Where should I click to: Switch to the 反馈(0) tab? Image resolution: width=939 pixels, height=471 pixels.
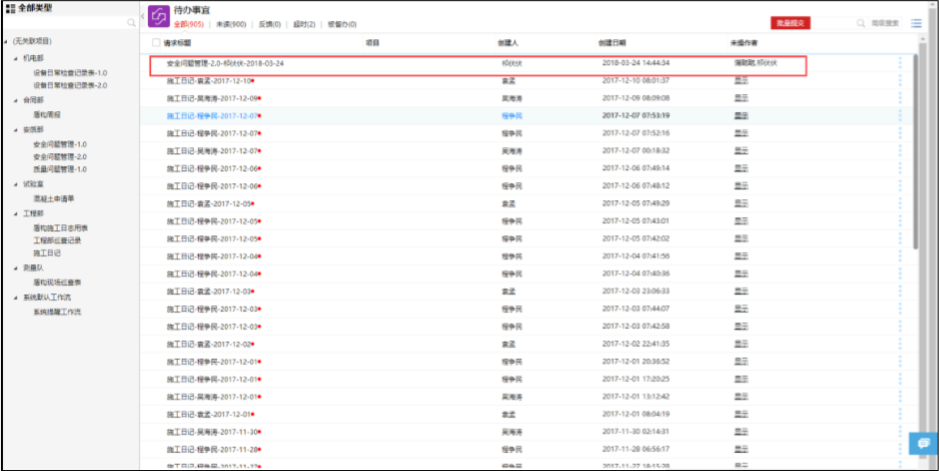point(269,25)
